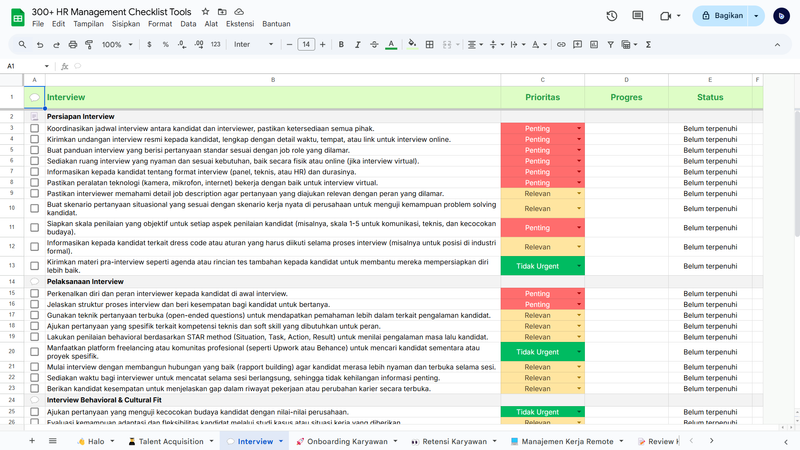Format as percent
This screenshot has height=450, width=800.
165,45
